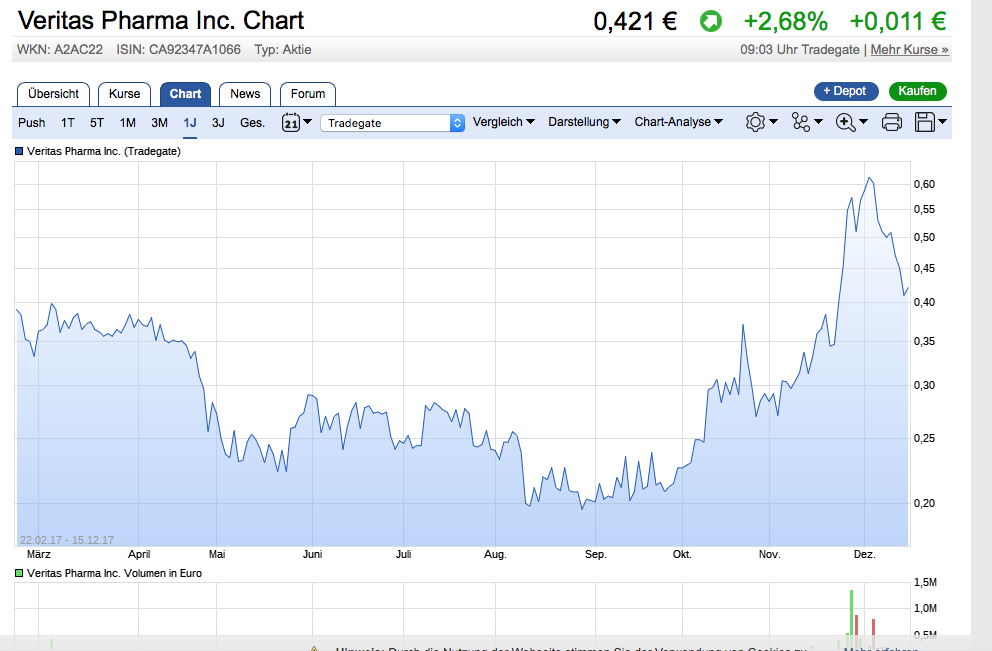Open the Forum tab

click(x=307, y=93)
